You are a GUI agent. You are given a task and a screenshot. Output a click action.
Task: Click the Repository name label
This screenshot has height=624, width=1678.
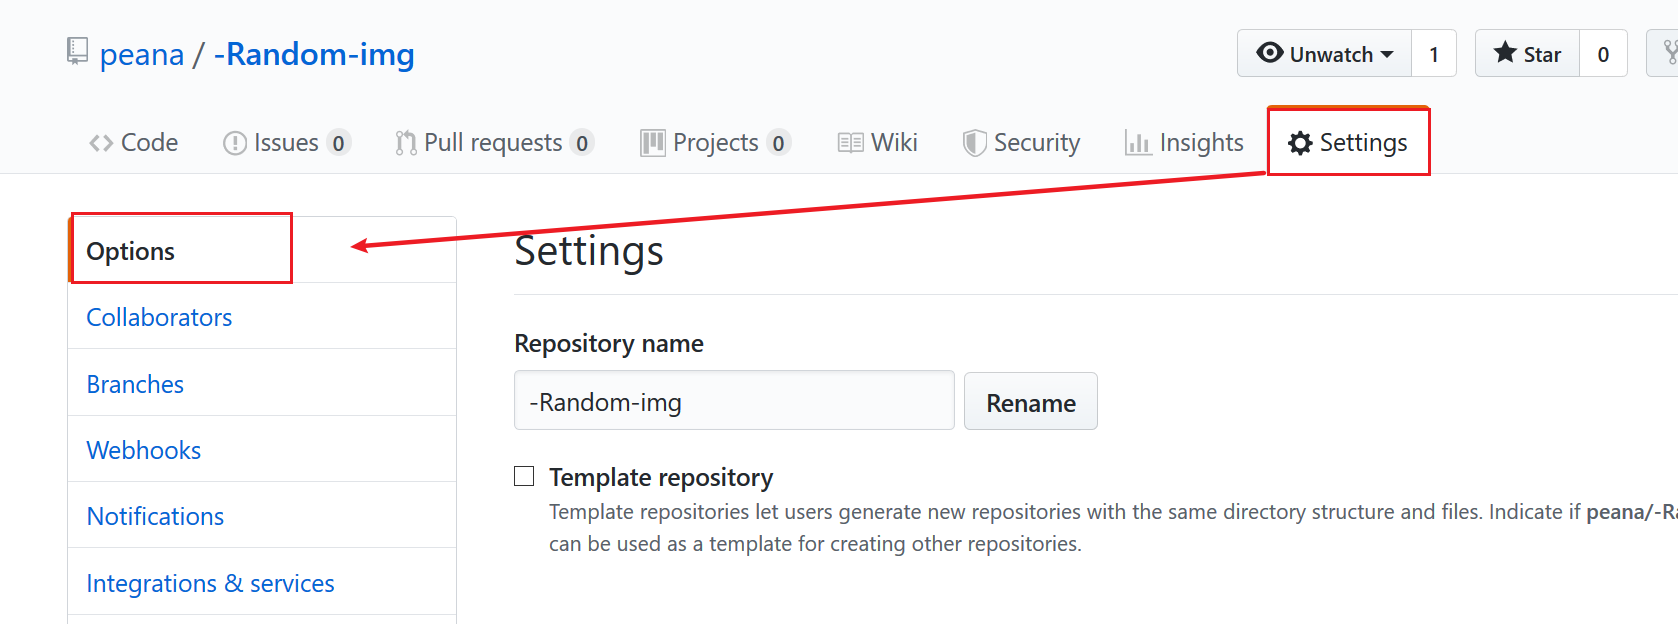[609, 343]
